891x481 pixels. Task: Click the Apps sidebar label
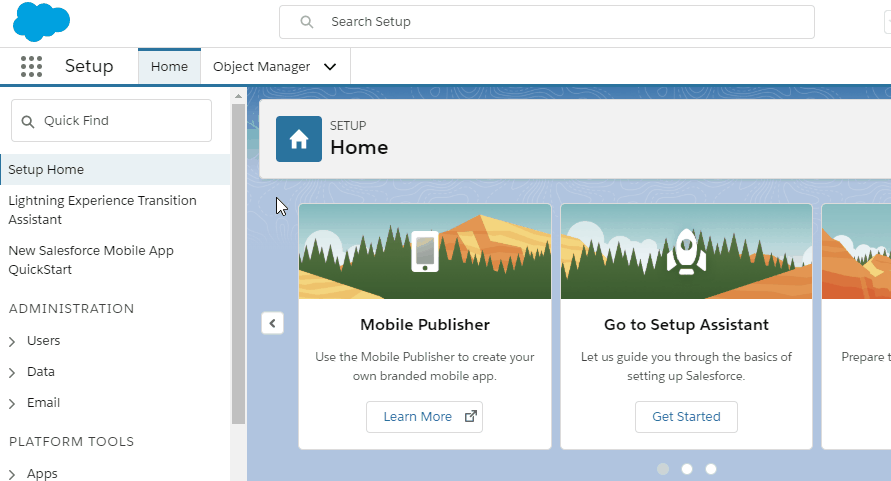42,474
